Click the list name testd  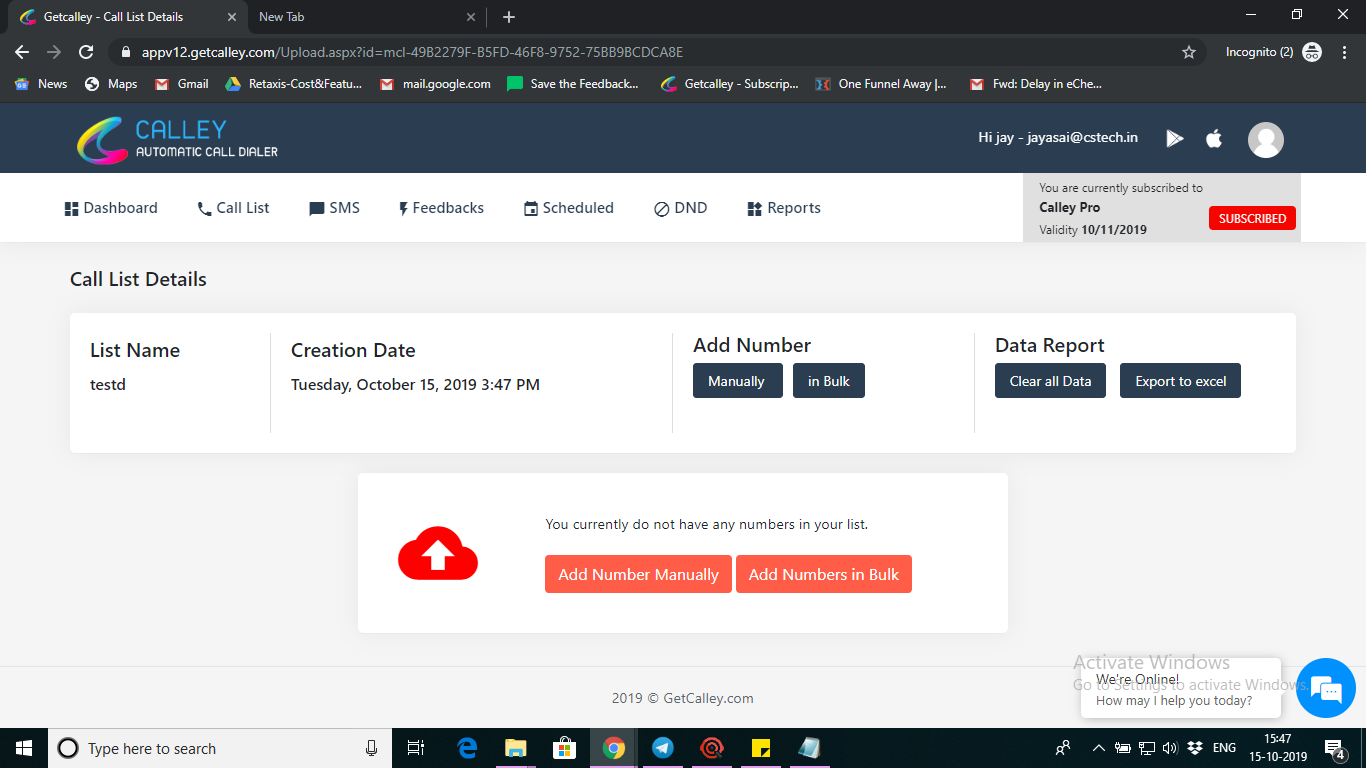(108, 384)
